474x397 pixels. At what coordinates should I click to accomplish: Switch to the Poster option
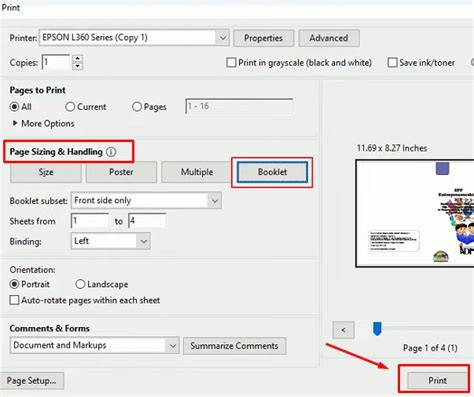click(x=121, y=172)
